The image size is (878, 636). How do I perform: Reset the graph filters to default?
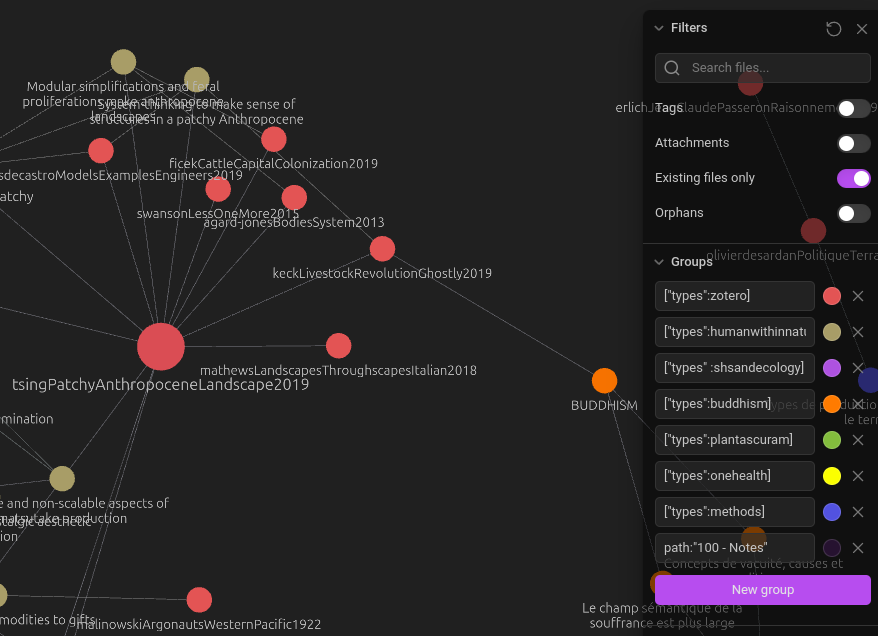click(x=833, y=29)
